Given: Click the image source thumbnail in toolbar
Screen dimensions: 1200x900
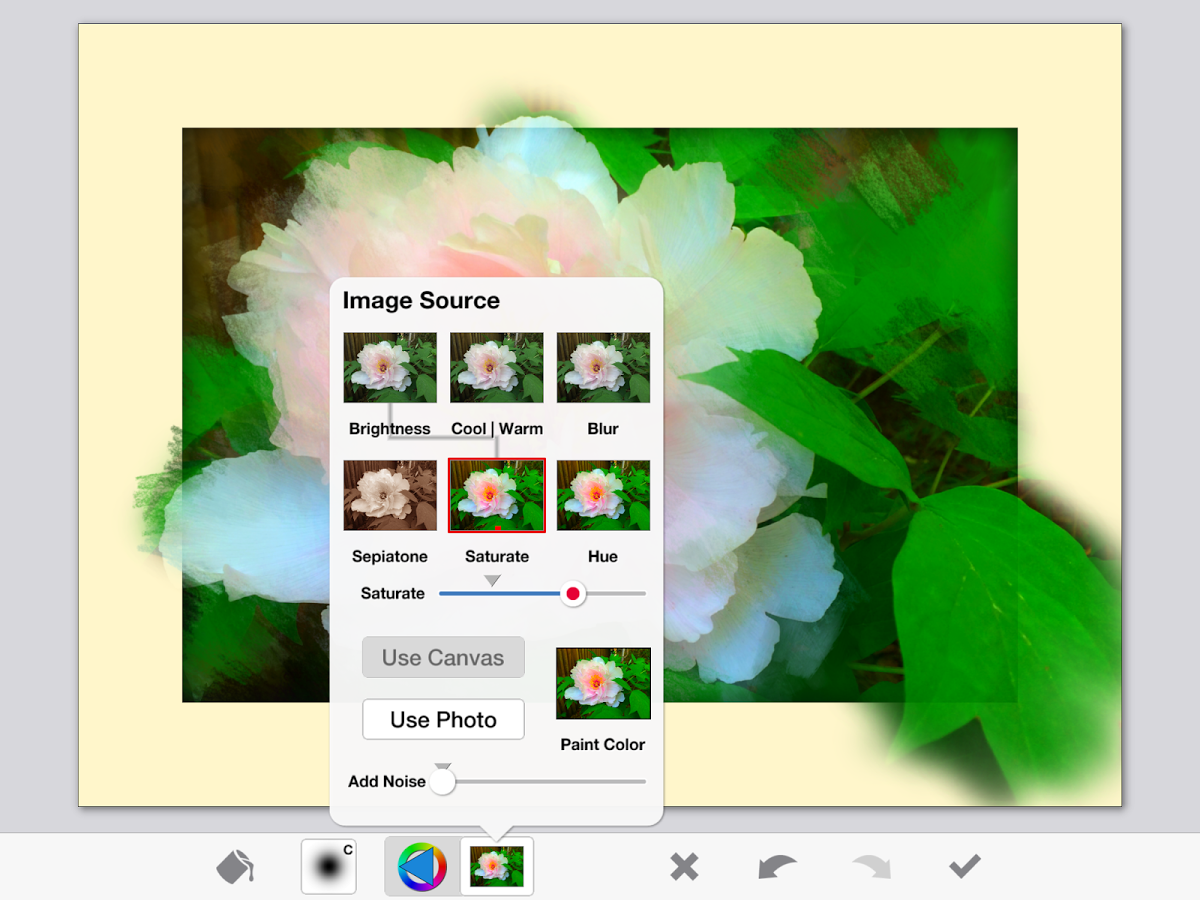Looking at the screenshot, I should (496, 865).
